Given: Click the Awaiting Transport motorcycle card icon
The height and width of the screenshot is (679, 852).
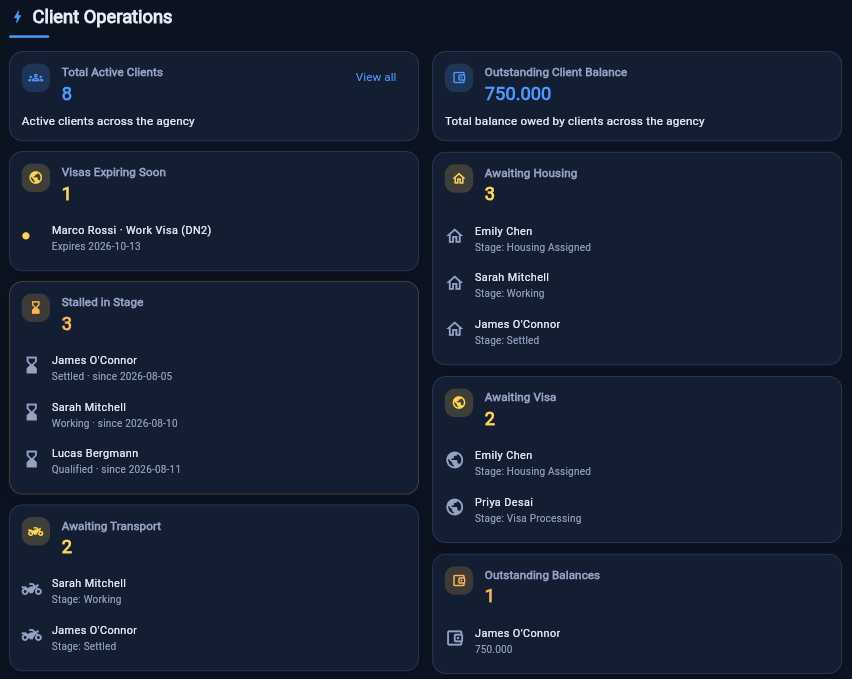Looking at the screenshot, I should coord(36,531).
